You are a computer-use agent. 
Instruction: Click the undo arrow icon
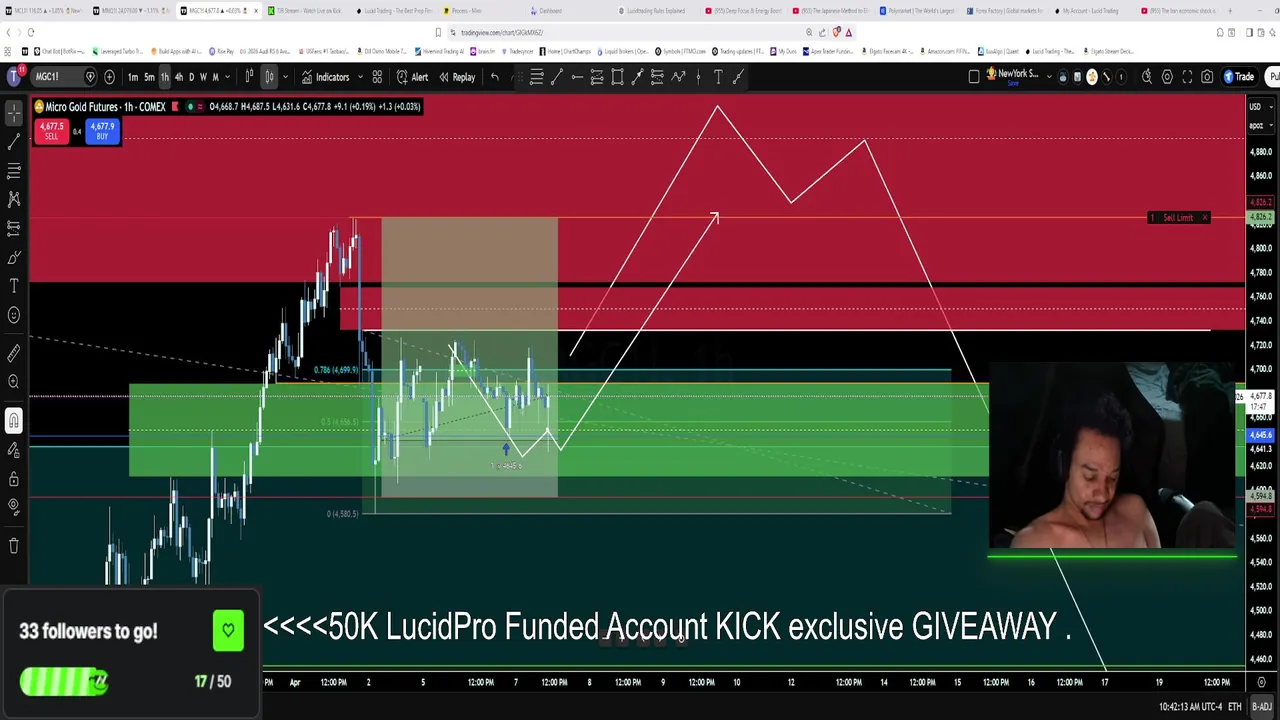pyautogui.click(x=494, y=77)
